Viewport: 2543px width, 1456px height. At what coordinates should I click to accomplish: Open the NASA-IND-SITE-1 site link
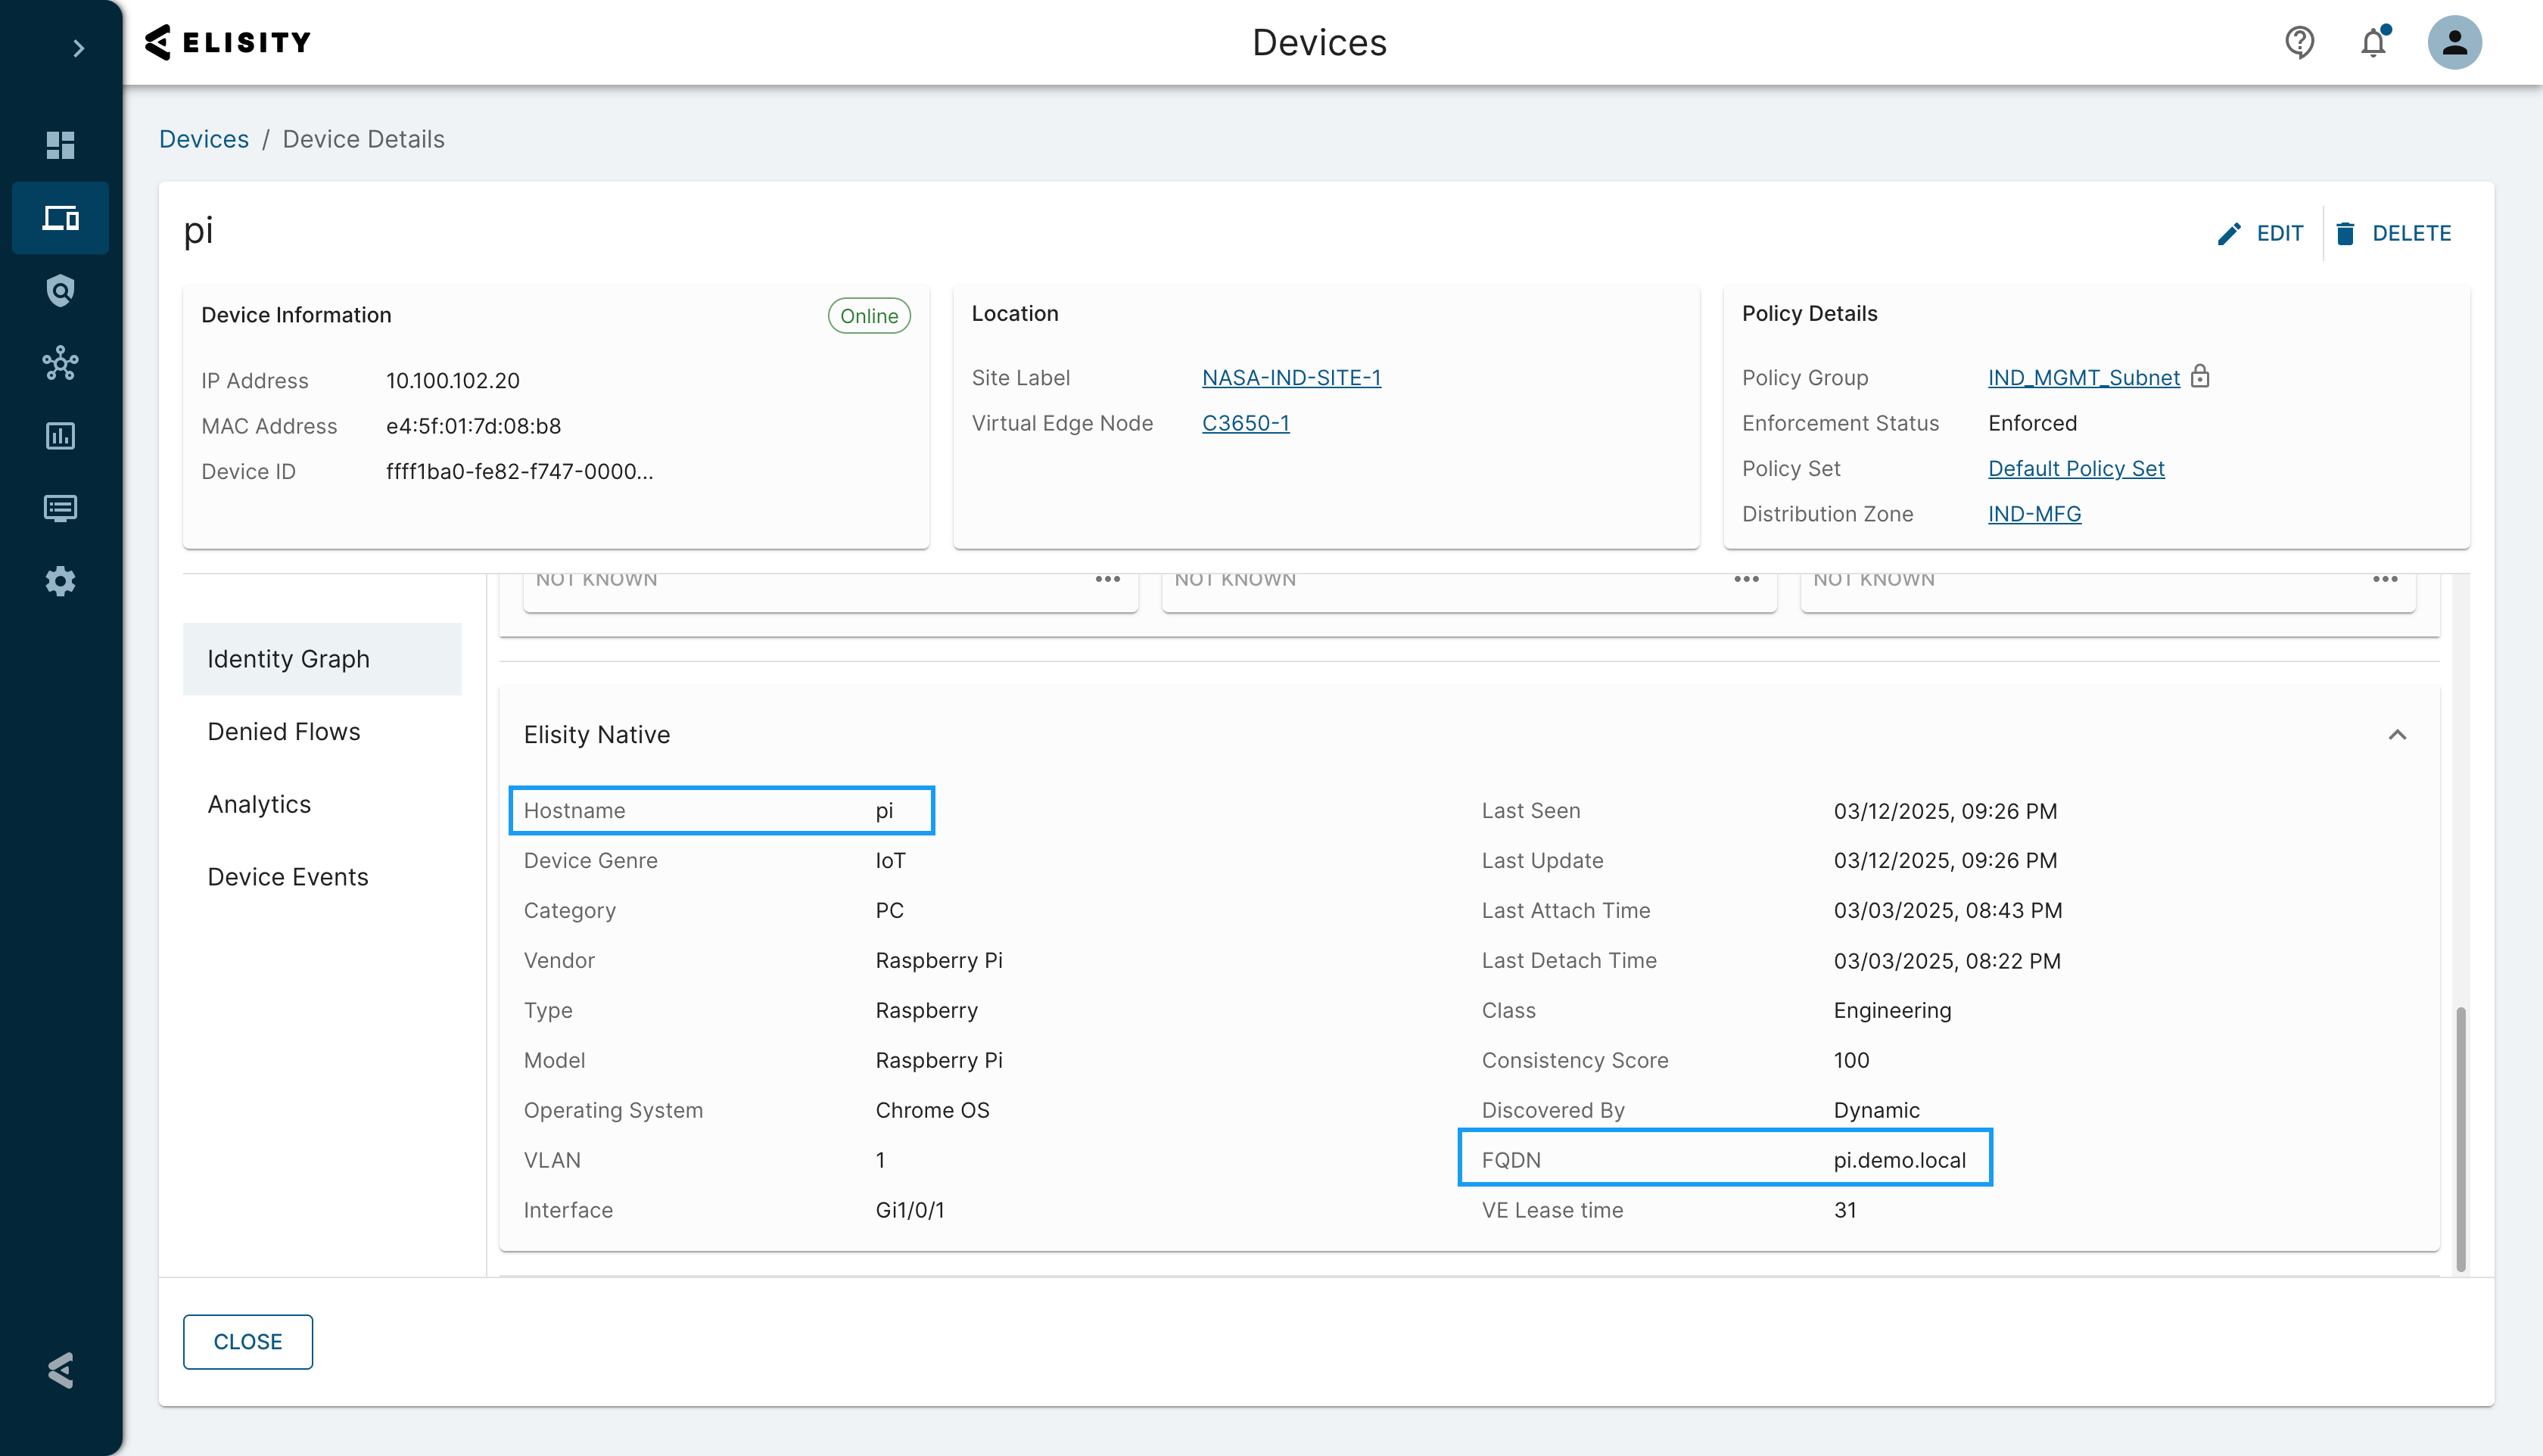tap(1291, 377)
